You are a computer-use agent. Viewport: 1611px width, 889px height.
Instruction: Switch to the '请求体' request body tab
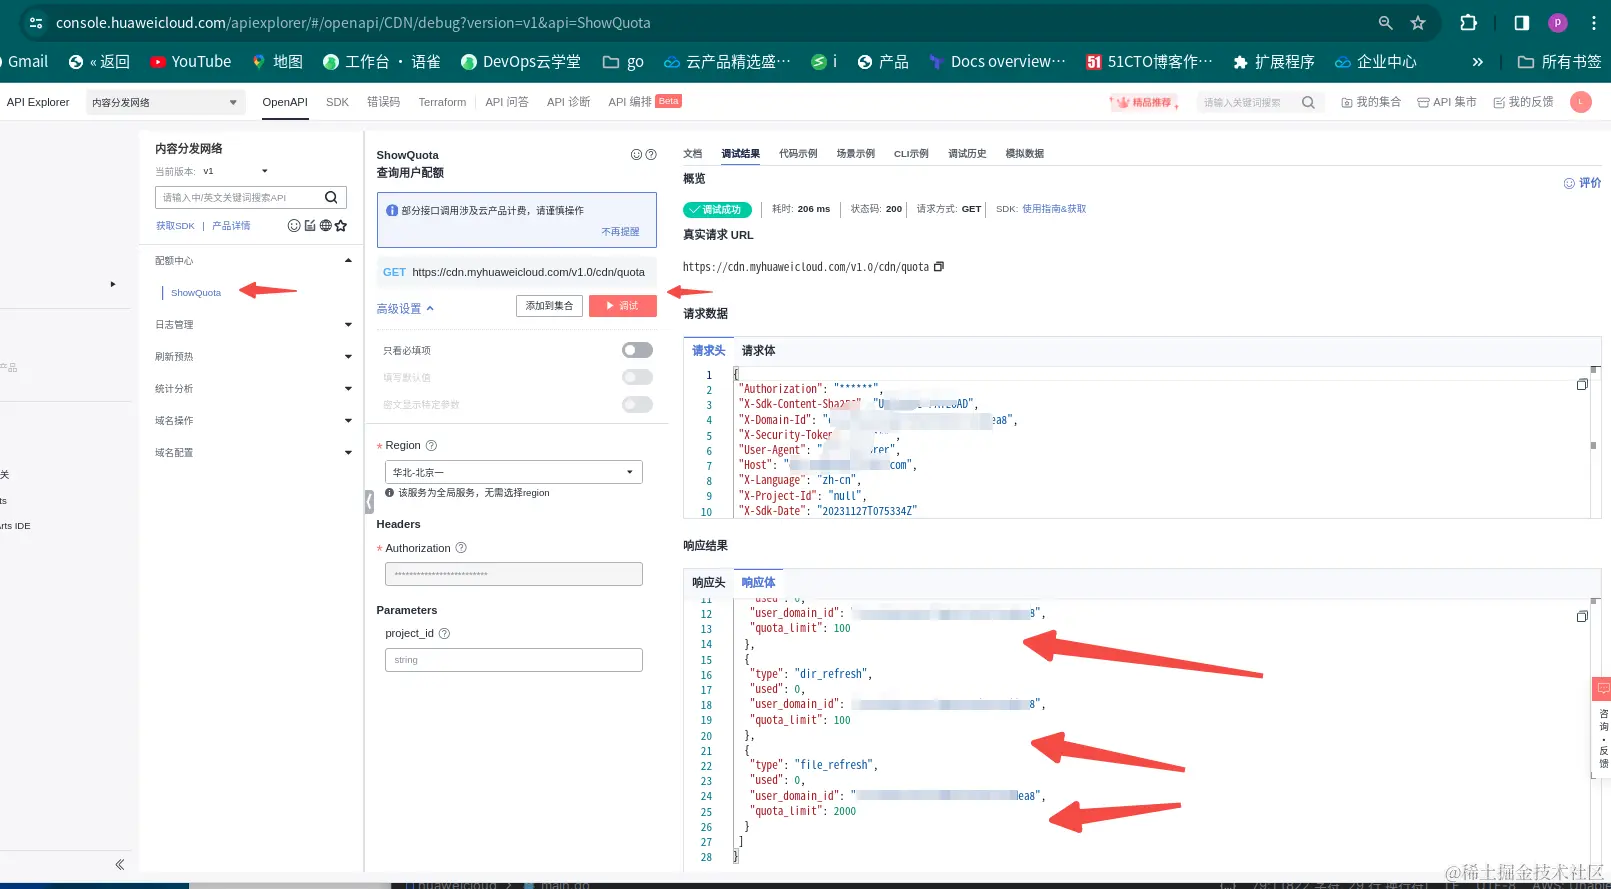(x=759, y=351)
